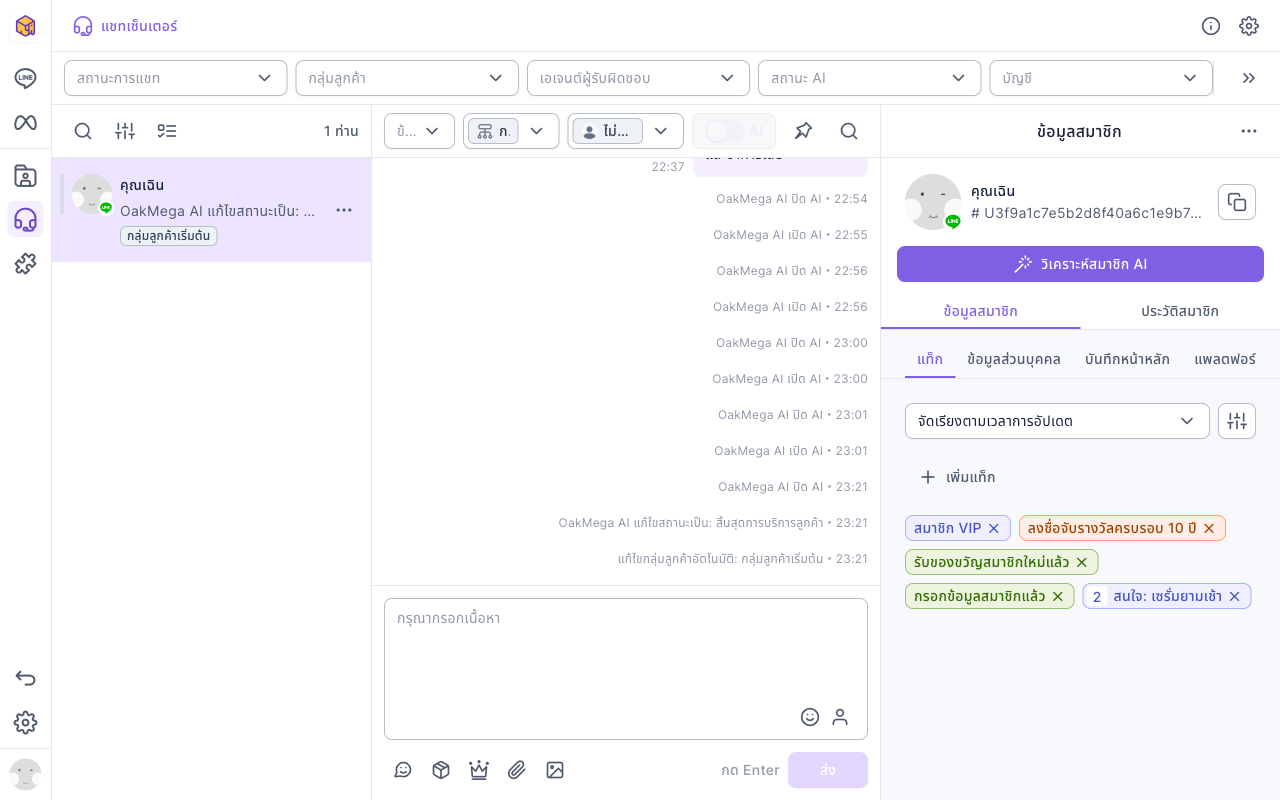Copy the member ID
The height and width of the screenshot is (800, 1280).
point(1237,202)
